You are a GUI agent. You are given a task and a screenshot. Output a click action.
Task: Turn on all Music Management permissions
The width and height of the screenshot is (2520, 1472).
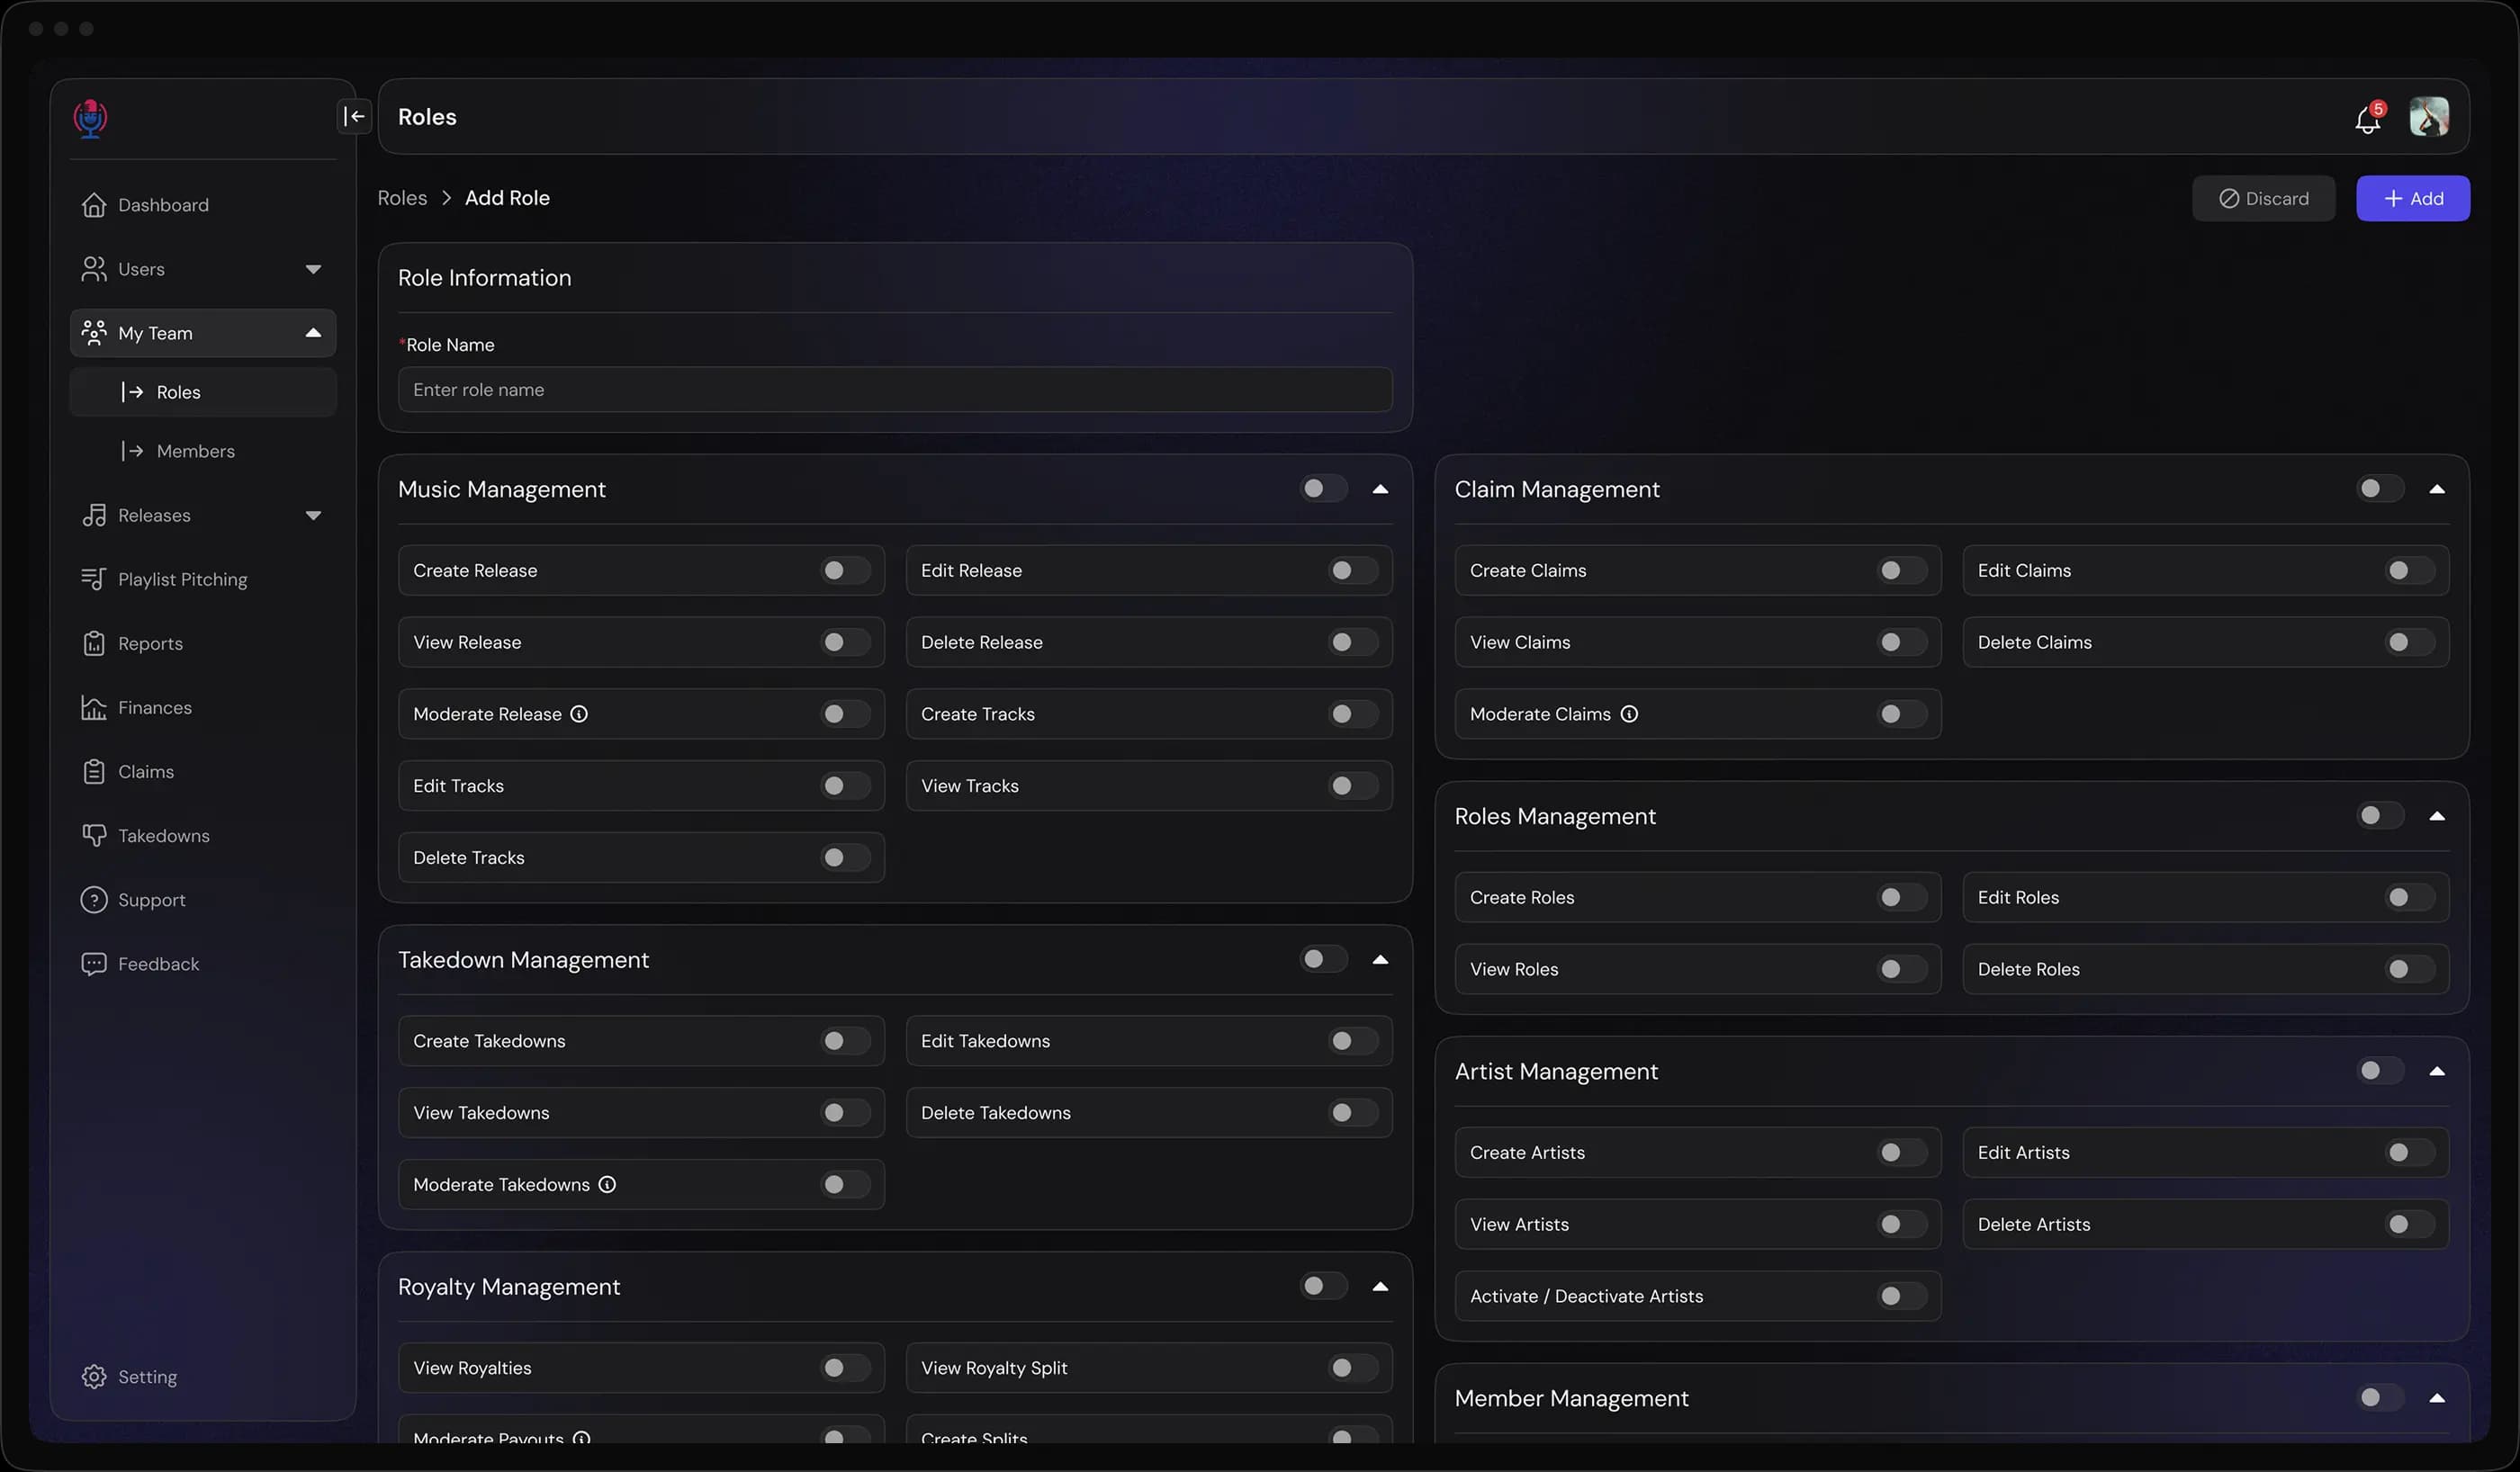(x=1324, y=488)
